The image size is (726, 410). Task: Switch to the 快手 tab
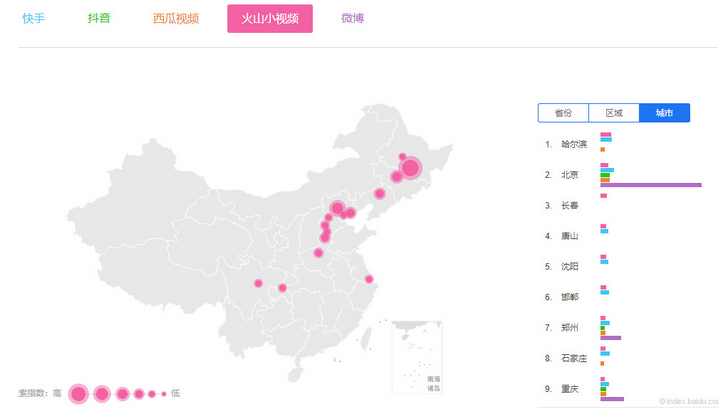coord(34,19)
